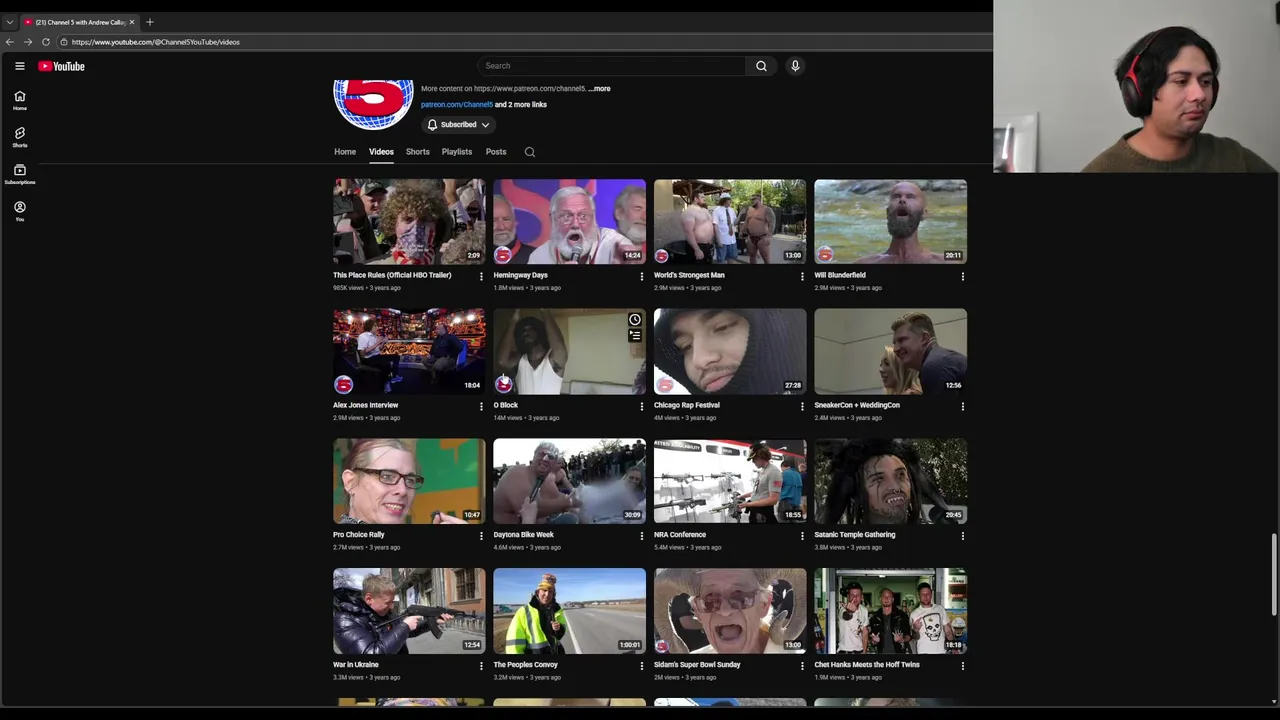Viewport: 1280px width, 720px height.
Task: Open options menu for World's Strongest Man
Action: tap(802, 277)
